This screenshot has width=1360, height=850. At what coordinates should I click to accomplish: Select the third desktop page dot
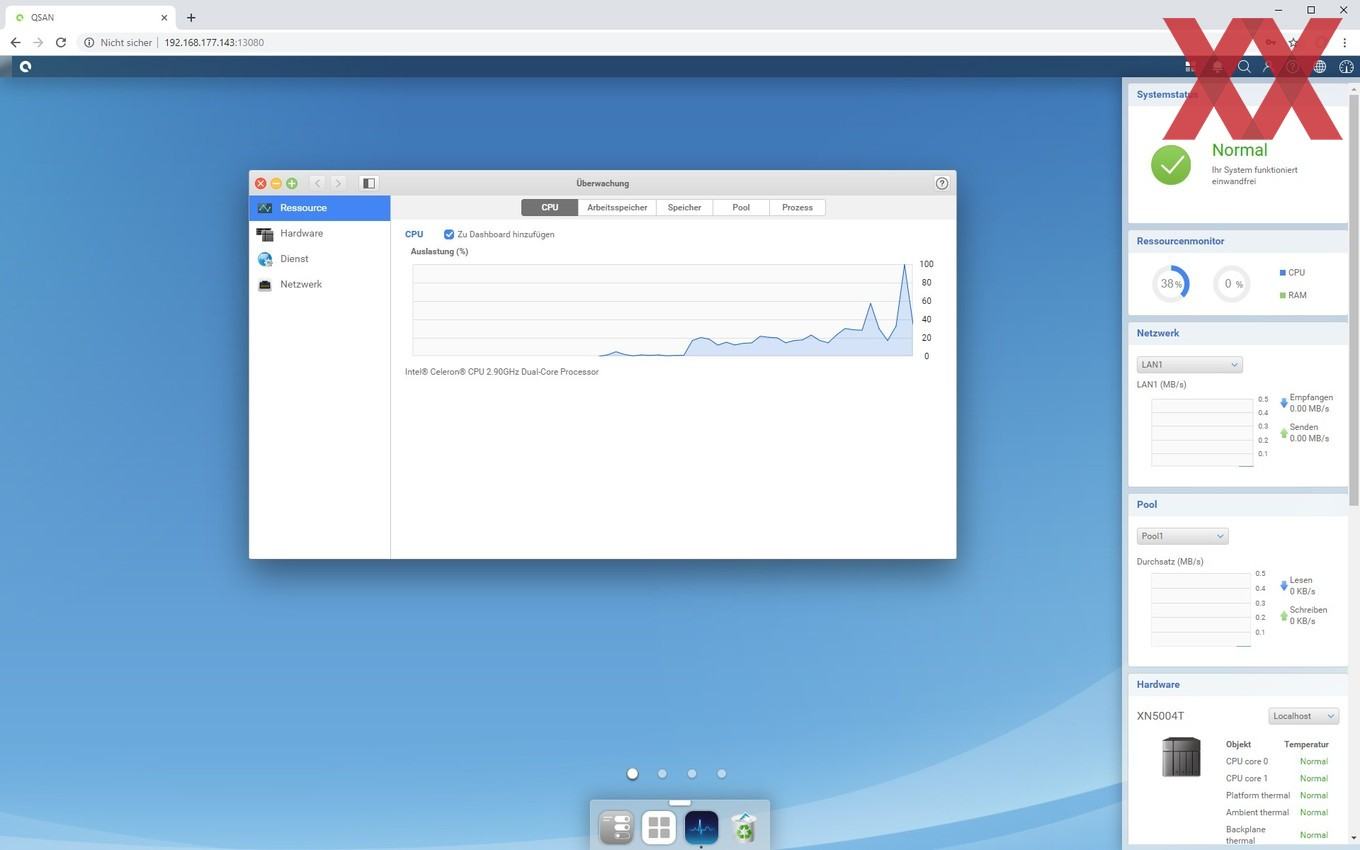point(692,773)
